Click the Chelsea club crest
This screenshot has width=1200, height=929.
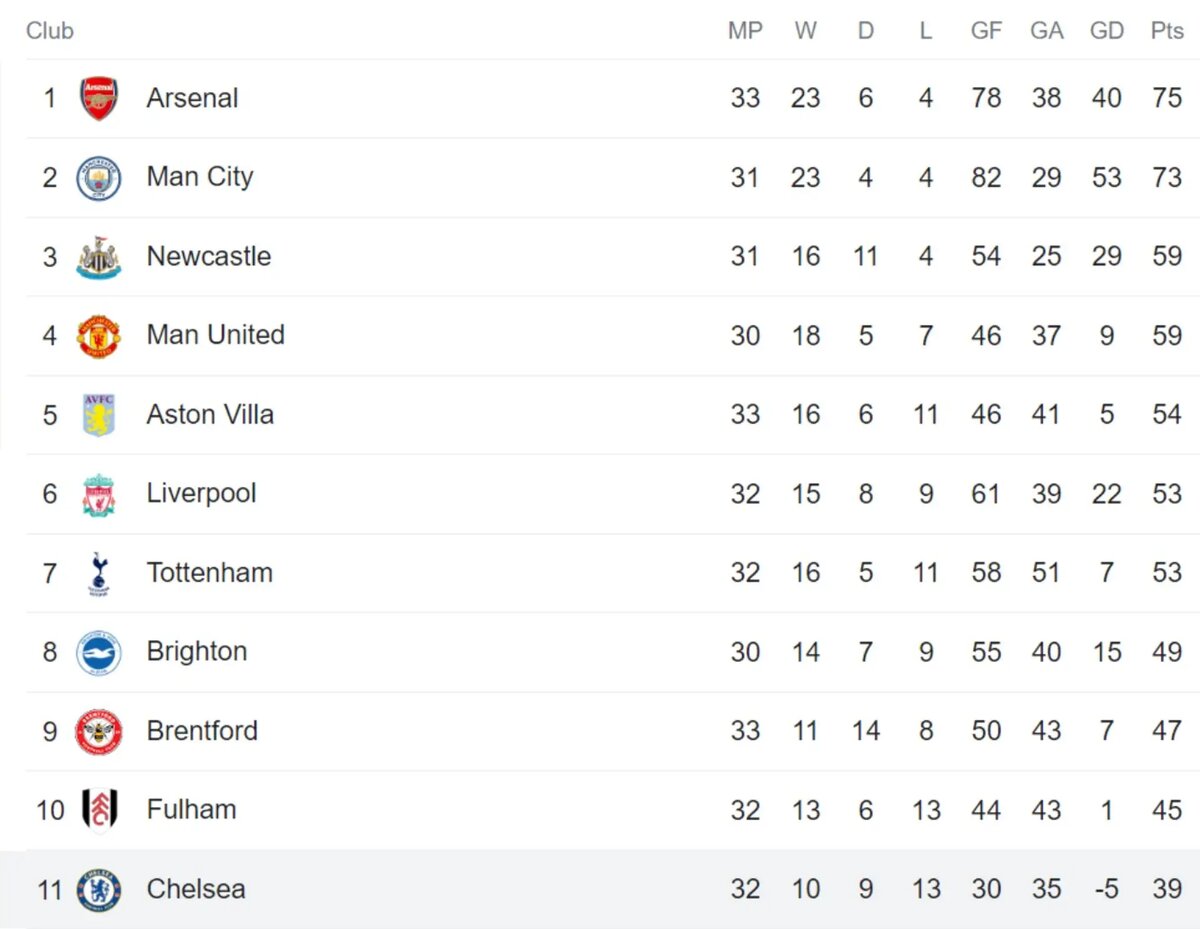(x=99, y=890)
